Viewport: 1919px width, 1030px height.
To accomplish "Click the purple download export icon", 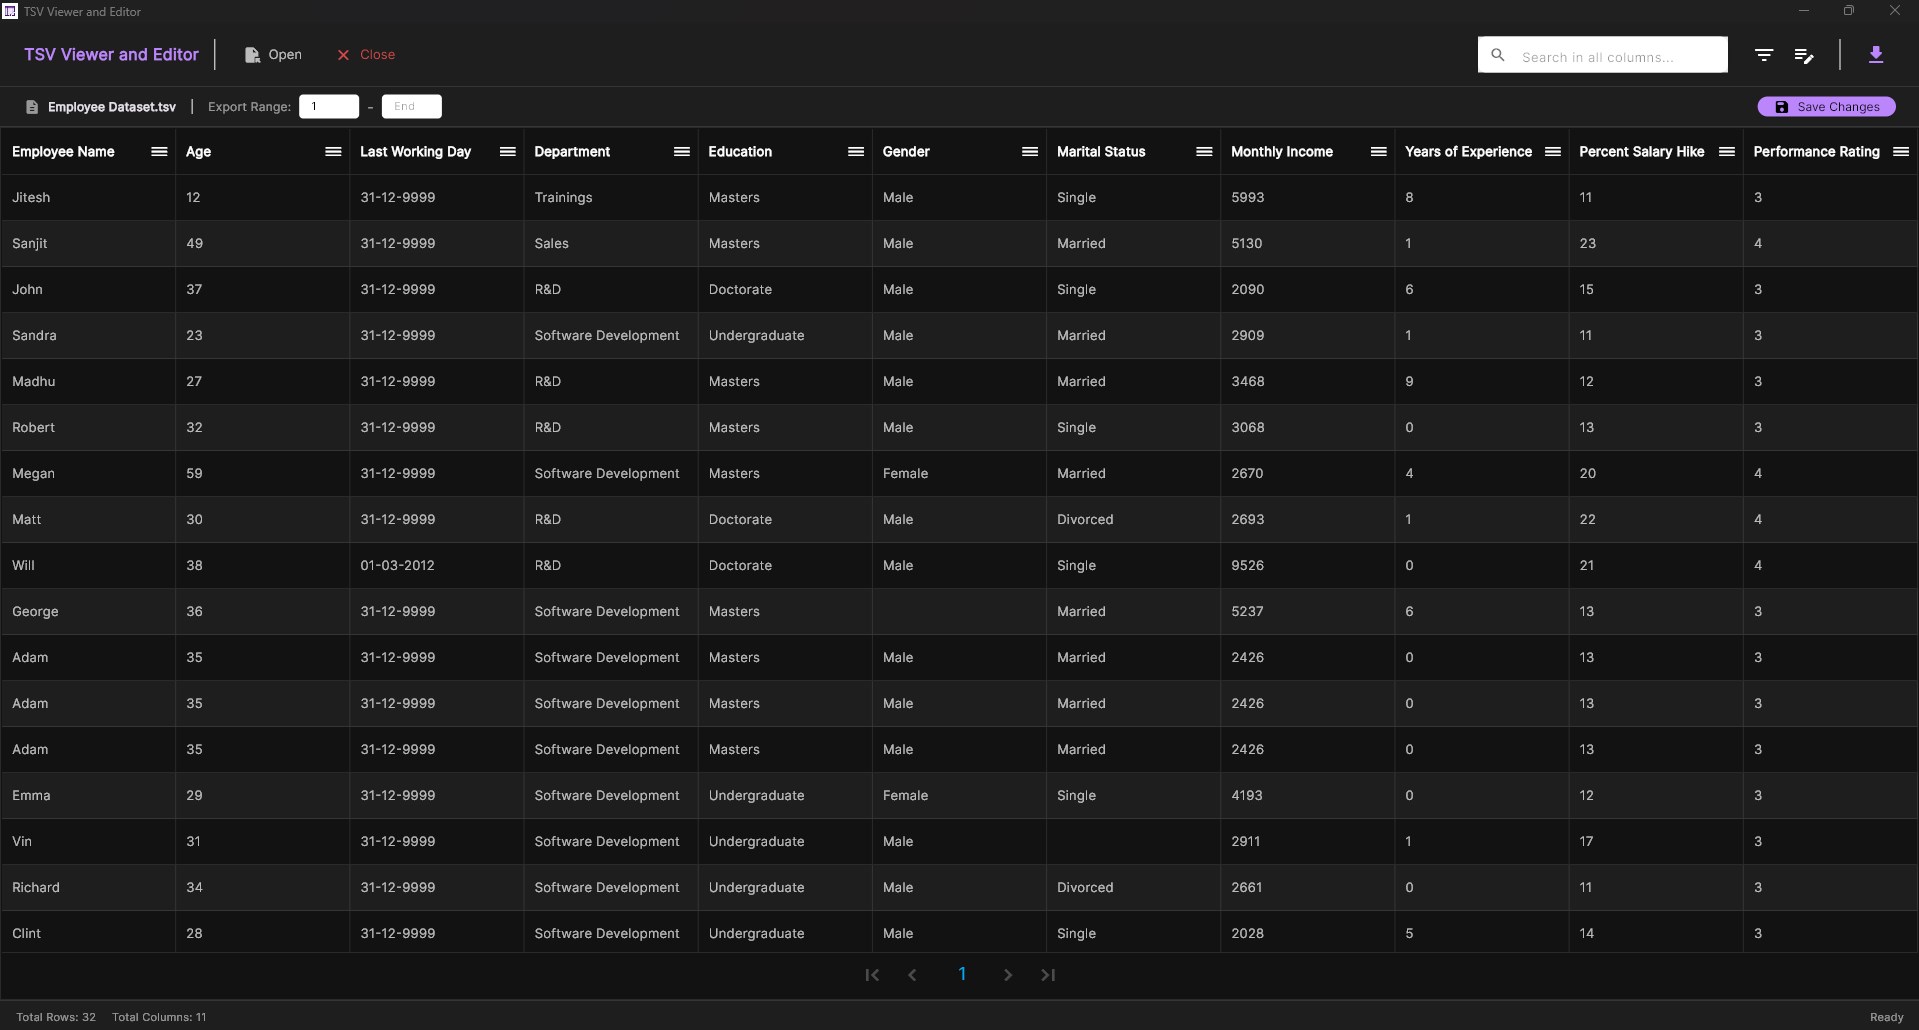I will (x=1876, y=55).
